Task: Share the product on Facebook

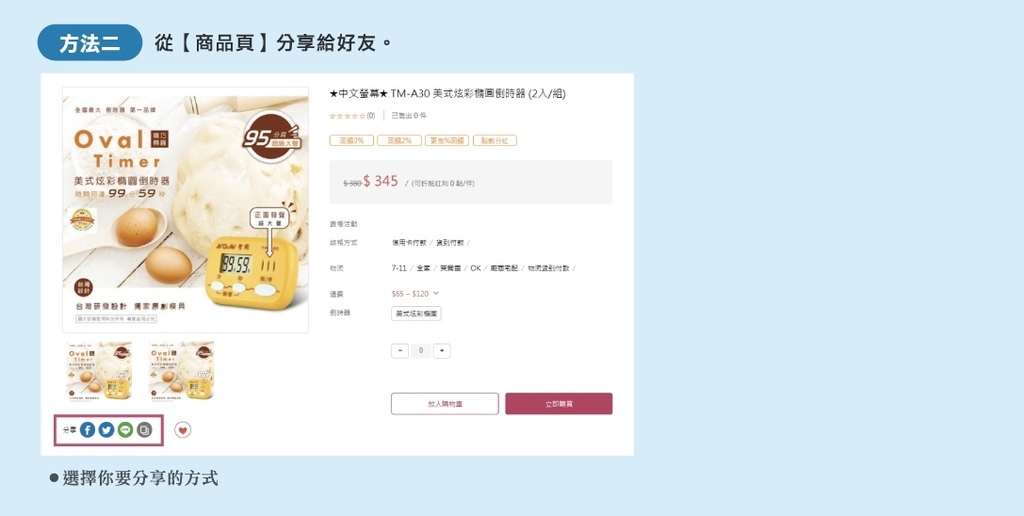Action: pos(88,430)
